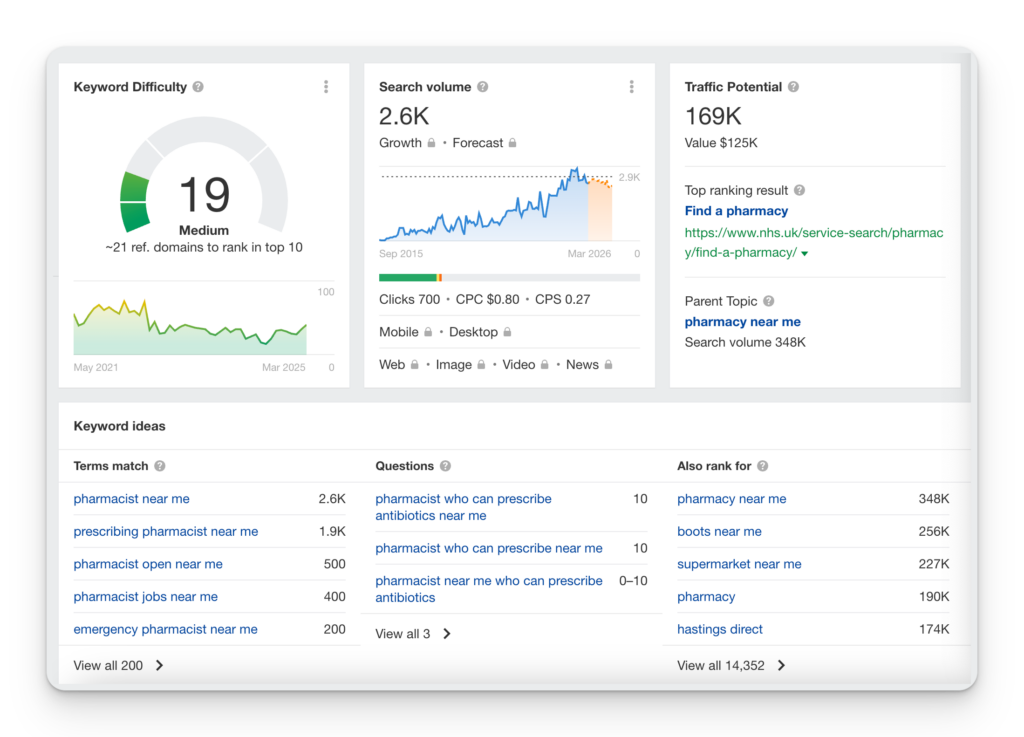Click help icon next to Top ranking result

[799, 191]
